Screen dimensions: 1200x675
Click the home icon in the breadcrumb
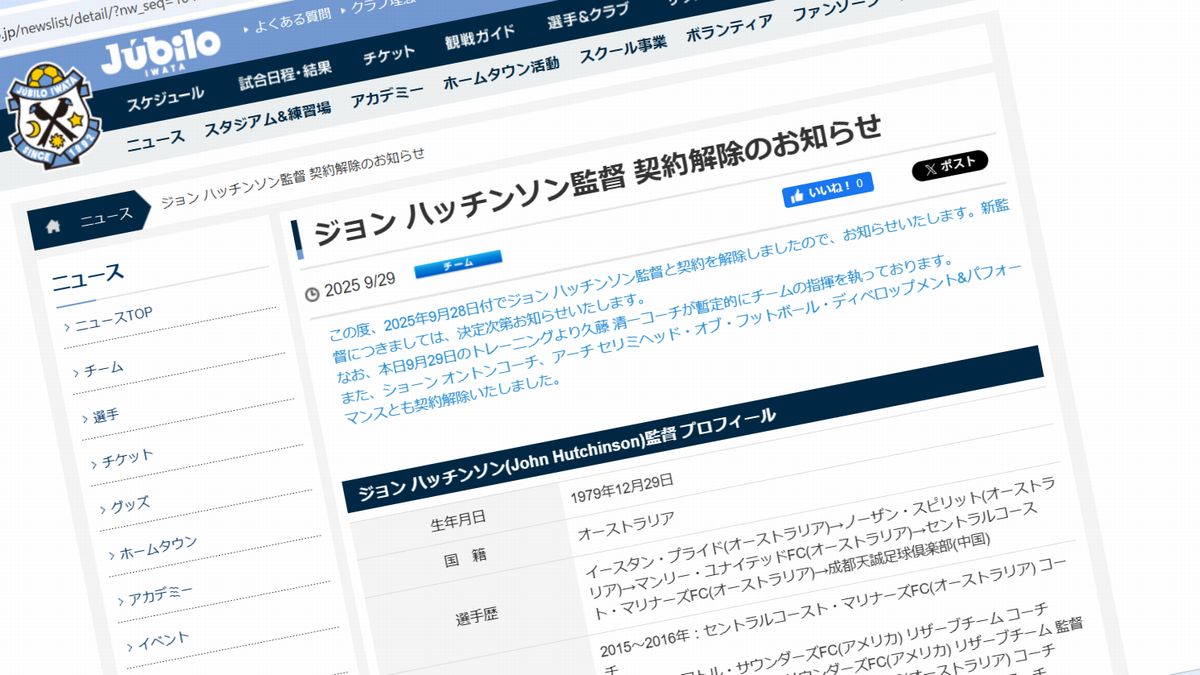pos(52,226)
